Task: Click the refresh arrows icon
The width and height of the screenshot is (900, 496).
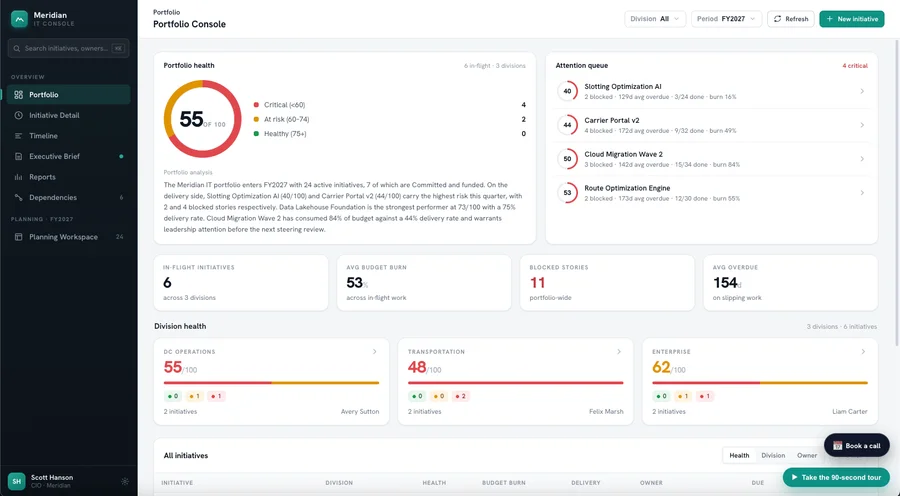Action: pyautogui.click(x=778, y=19)
